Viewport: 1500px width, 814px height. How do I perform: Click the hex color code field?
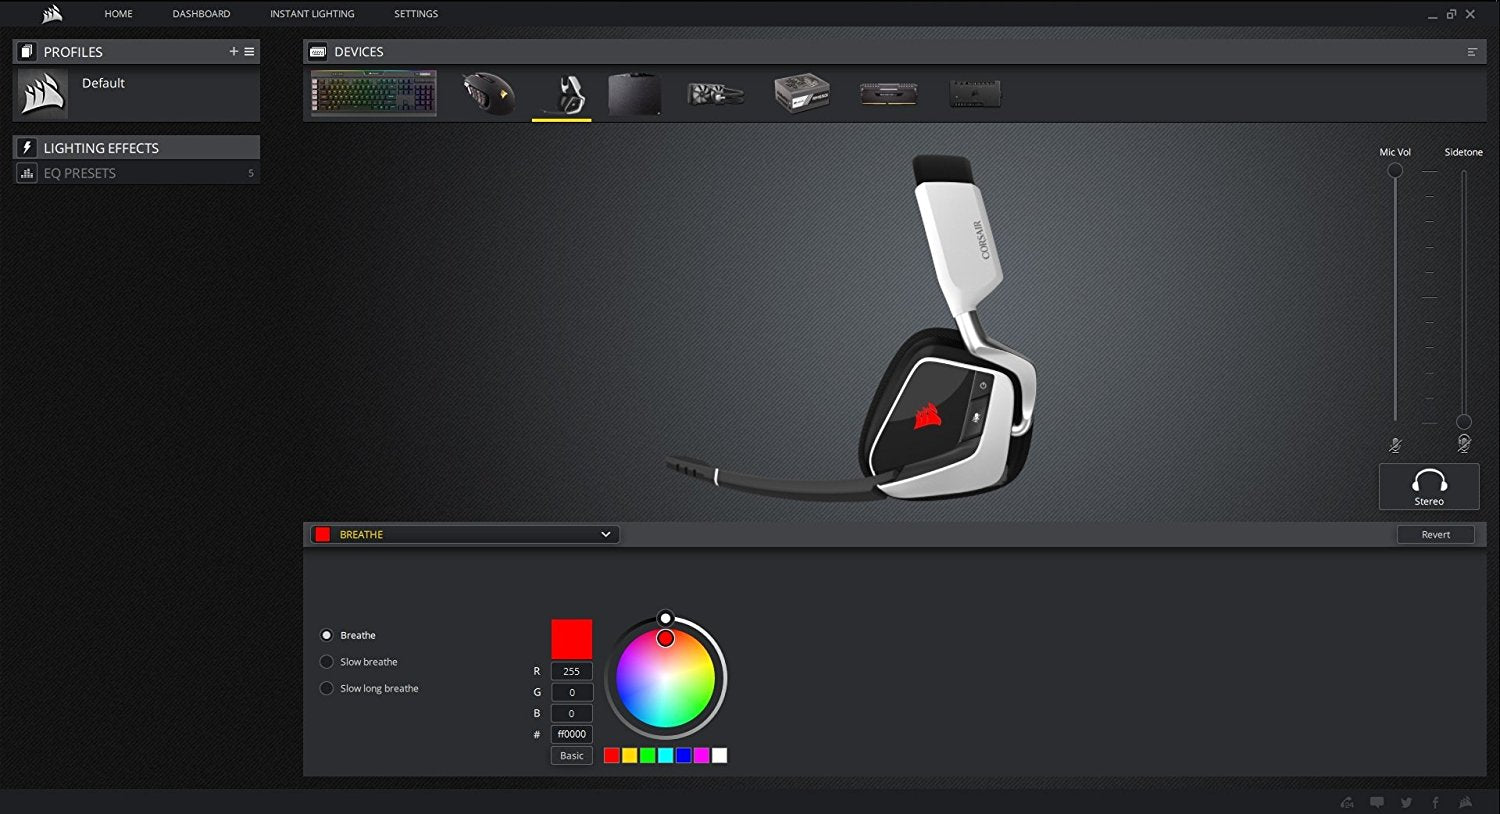[x=572, y=734]
